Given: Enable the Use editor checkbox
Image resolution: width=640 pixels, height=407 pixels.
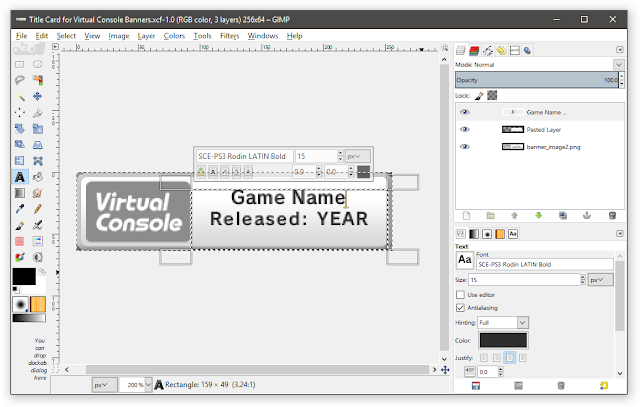Looking at the screenshot, I should 460,295.
